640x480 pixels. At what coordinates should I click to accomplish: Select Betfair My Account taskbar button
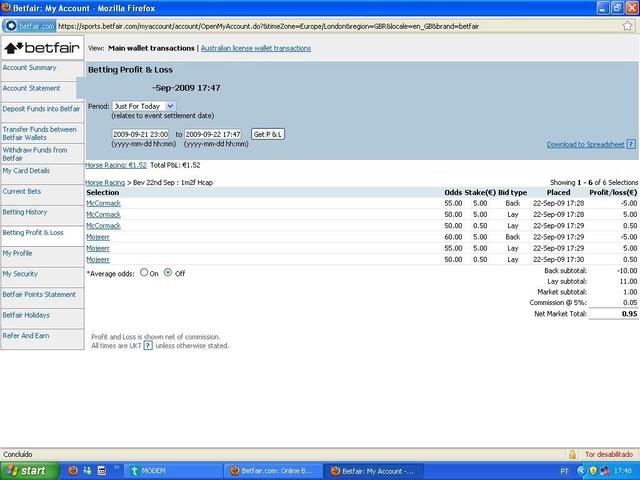tap(373, 471)
